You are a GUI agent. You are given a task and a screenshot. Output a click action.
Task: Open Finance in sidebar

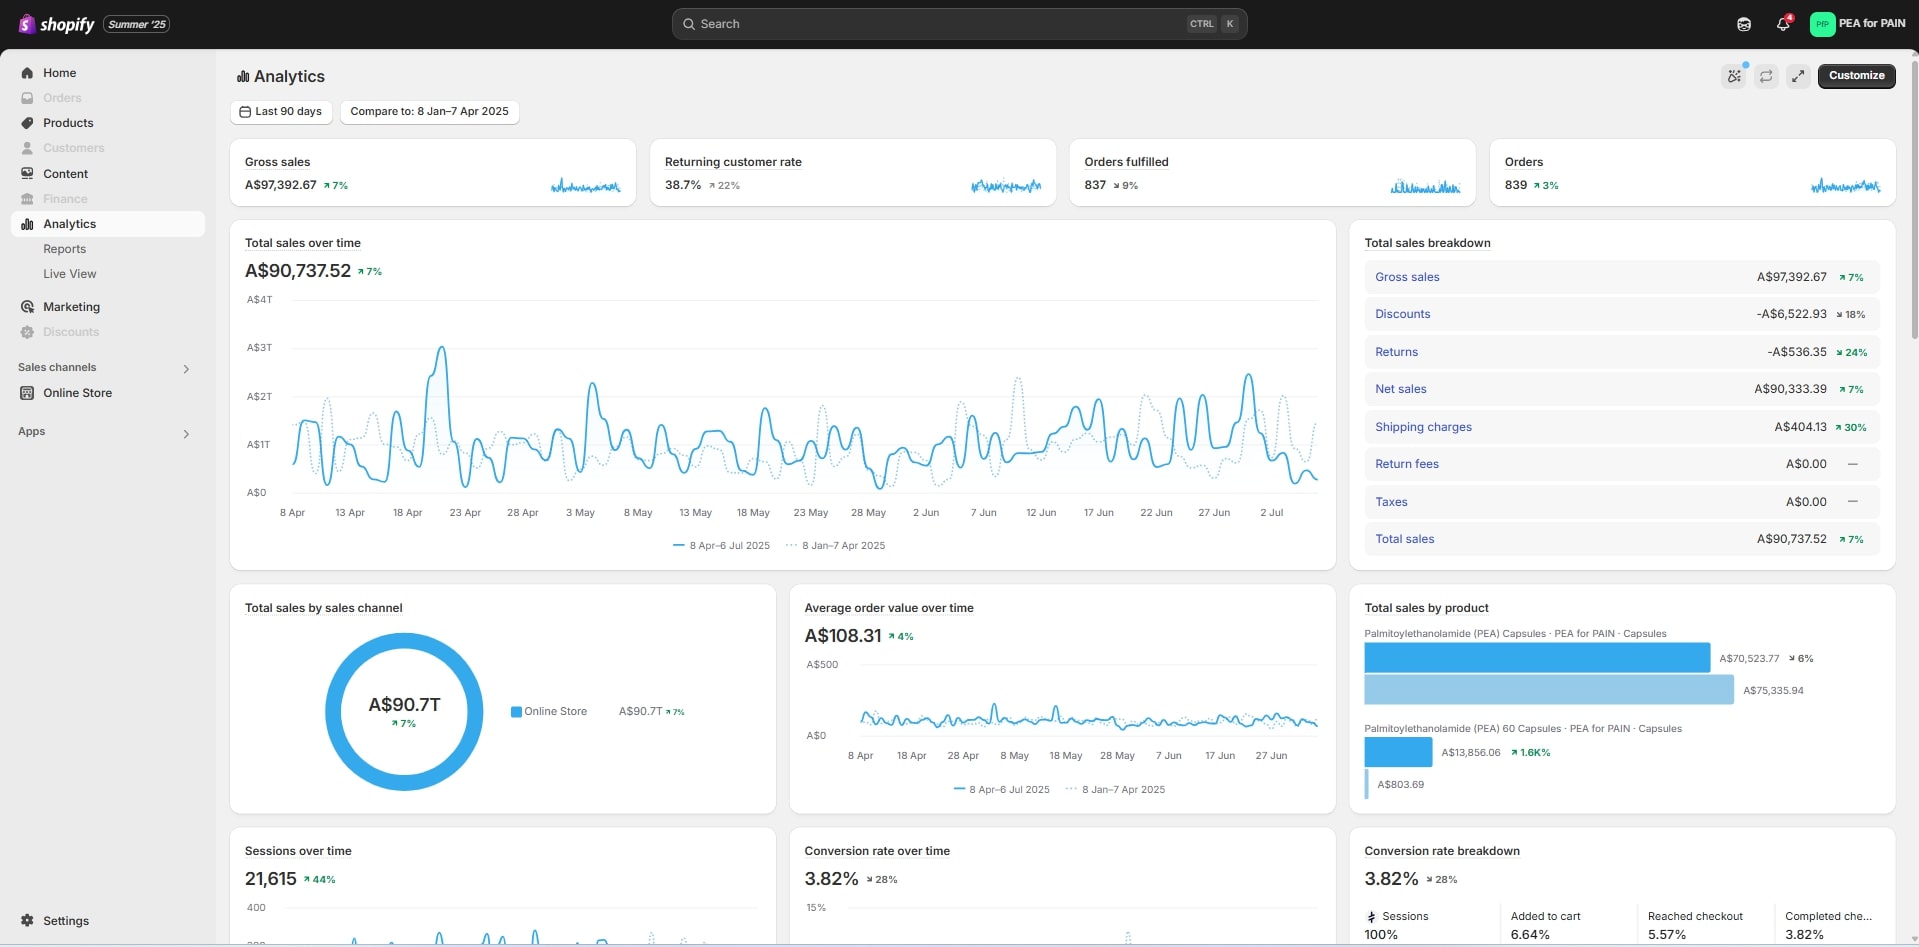pos(65,199)
